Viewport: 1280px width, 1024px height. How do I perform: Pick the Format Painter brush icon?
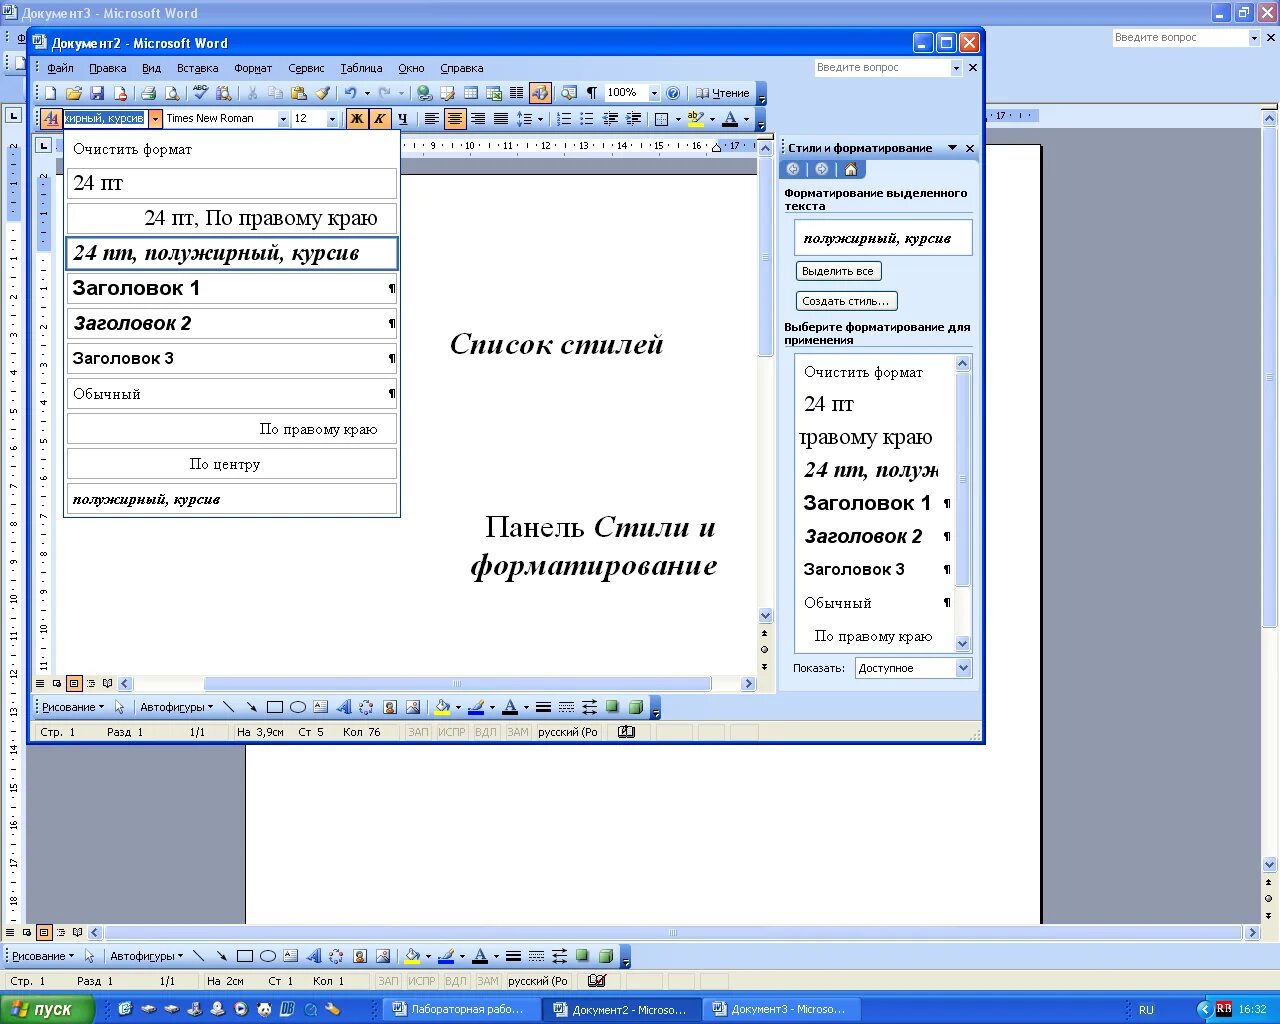coord(322,93)
